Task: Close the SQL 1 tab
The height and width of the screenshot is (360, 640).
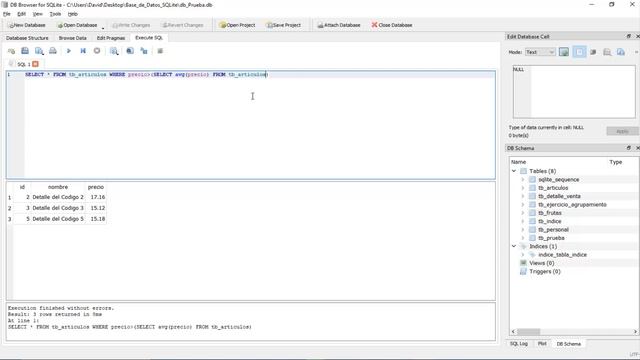Action: [x=36, y=64]
